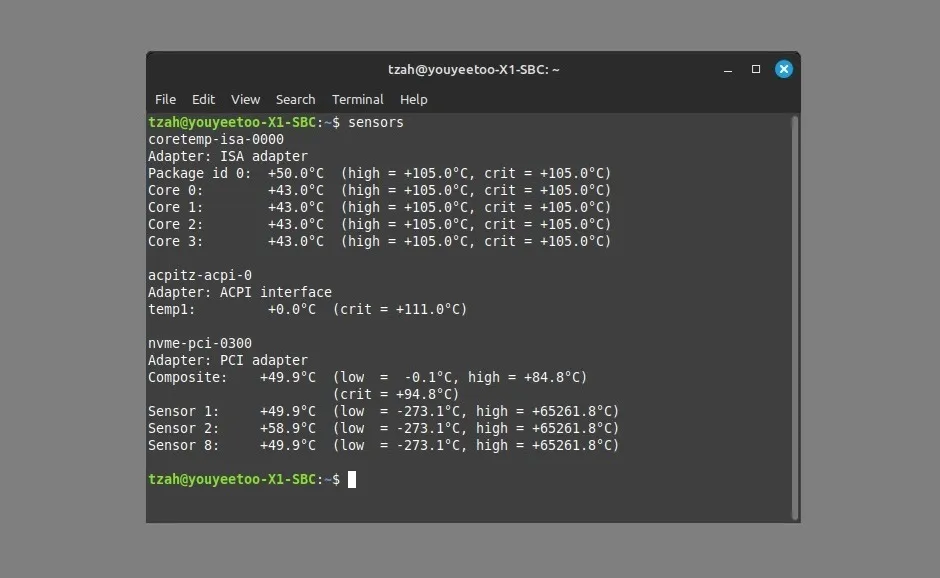940x578 pixels.
Task: Click the Composite temperature value
Action: pos(287,377)
